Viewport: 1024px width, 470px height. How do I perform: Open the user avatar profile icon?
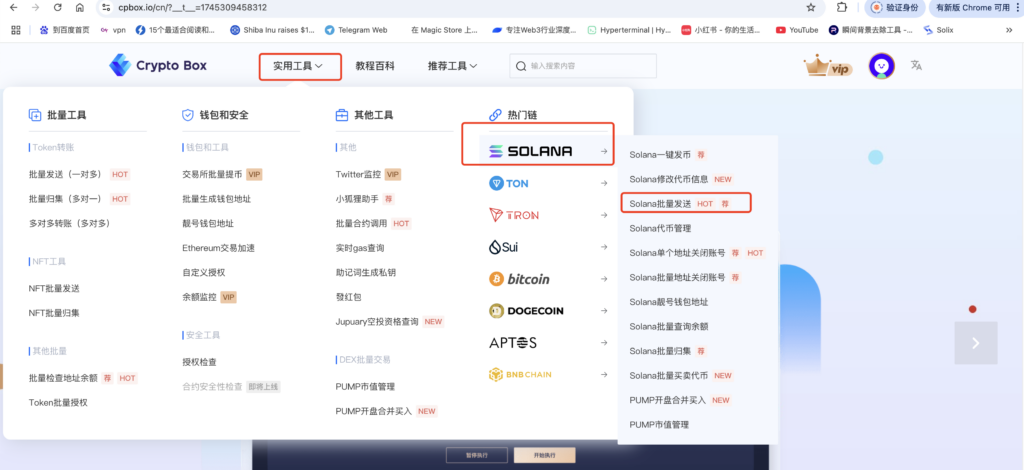point(882,66)
